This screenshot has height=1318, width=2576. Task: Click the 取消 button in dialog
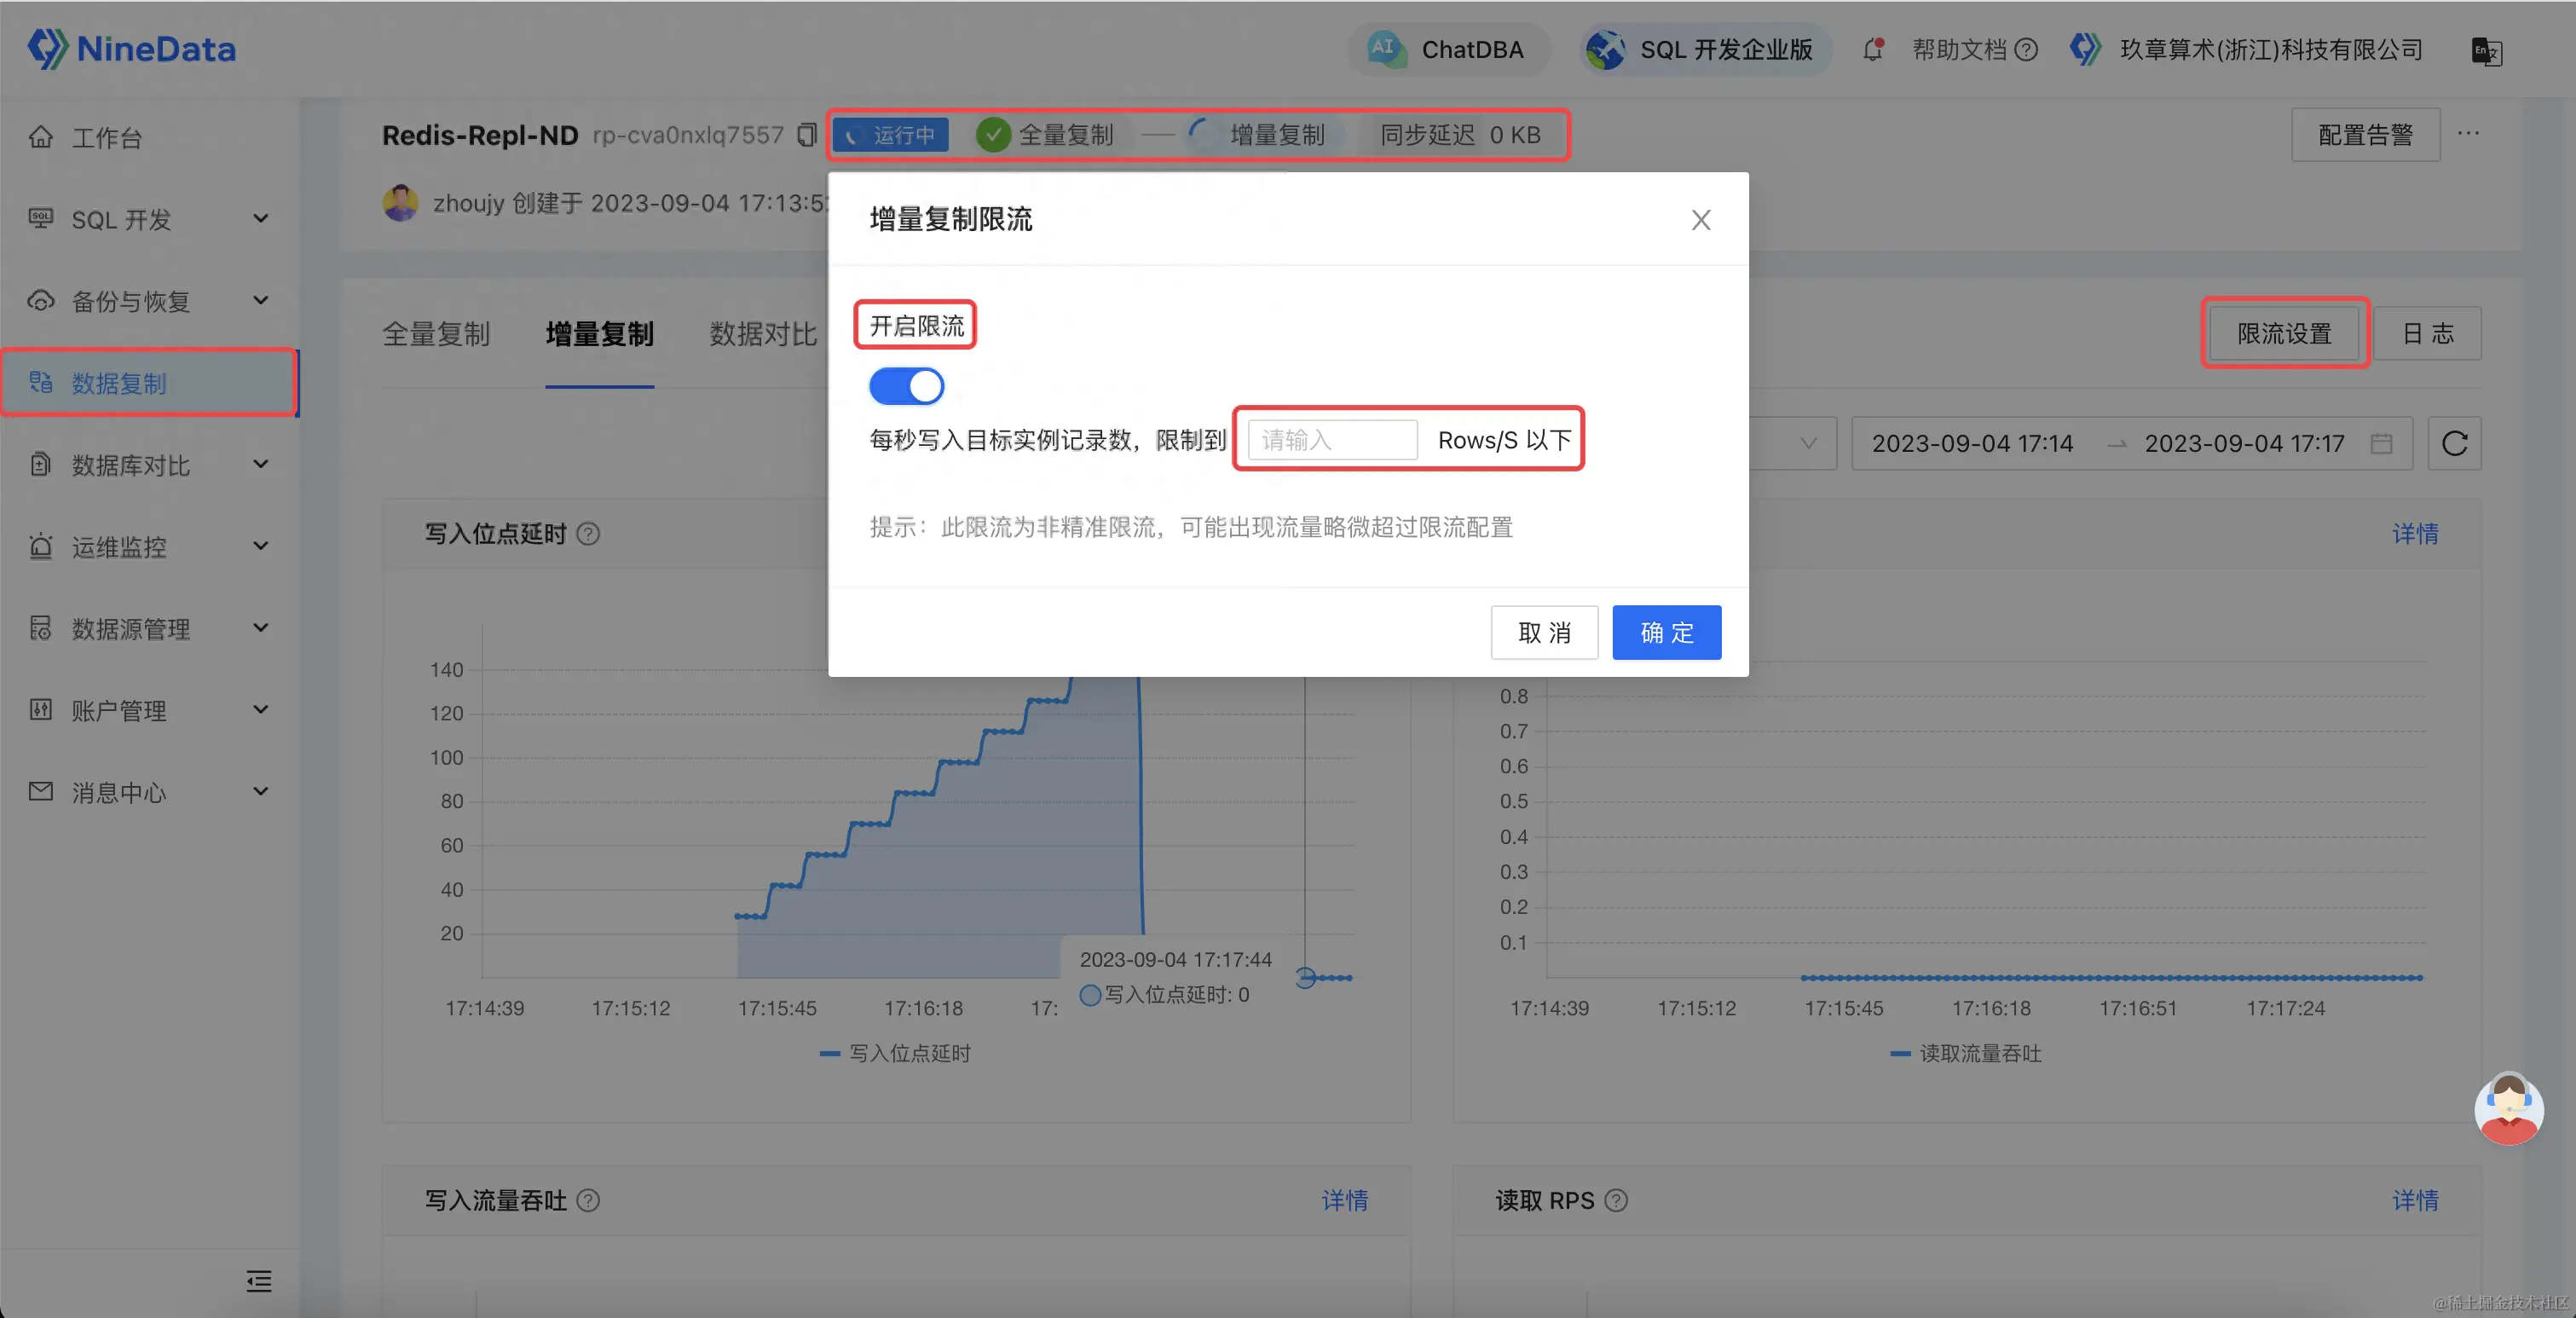[1544, 632]
